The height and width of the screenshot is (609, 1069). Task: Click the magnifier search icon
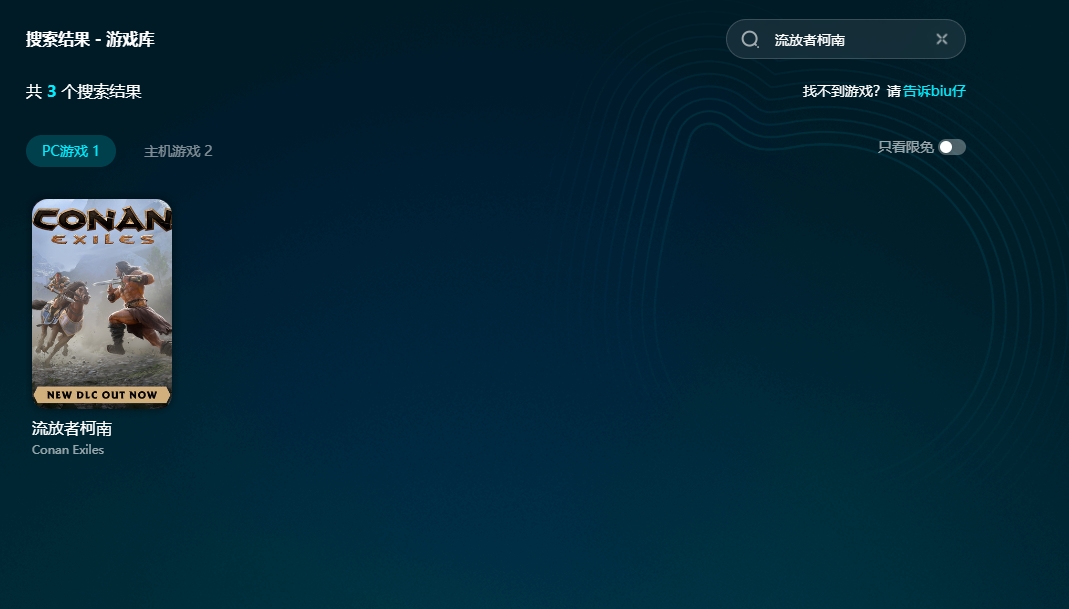click(750, 40)
